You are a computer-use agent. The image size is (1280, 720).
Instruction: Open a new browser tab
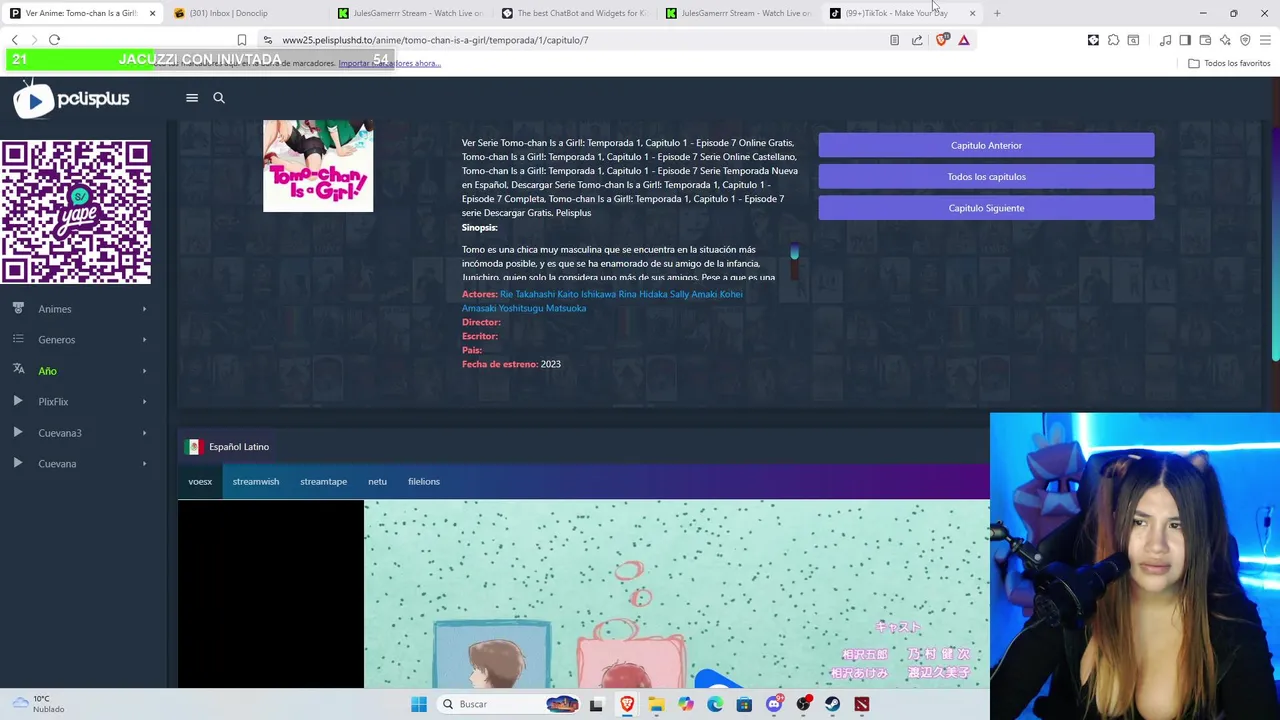click(x=997, y=13)
